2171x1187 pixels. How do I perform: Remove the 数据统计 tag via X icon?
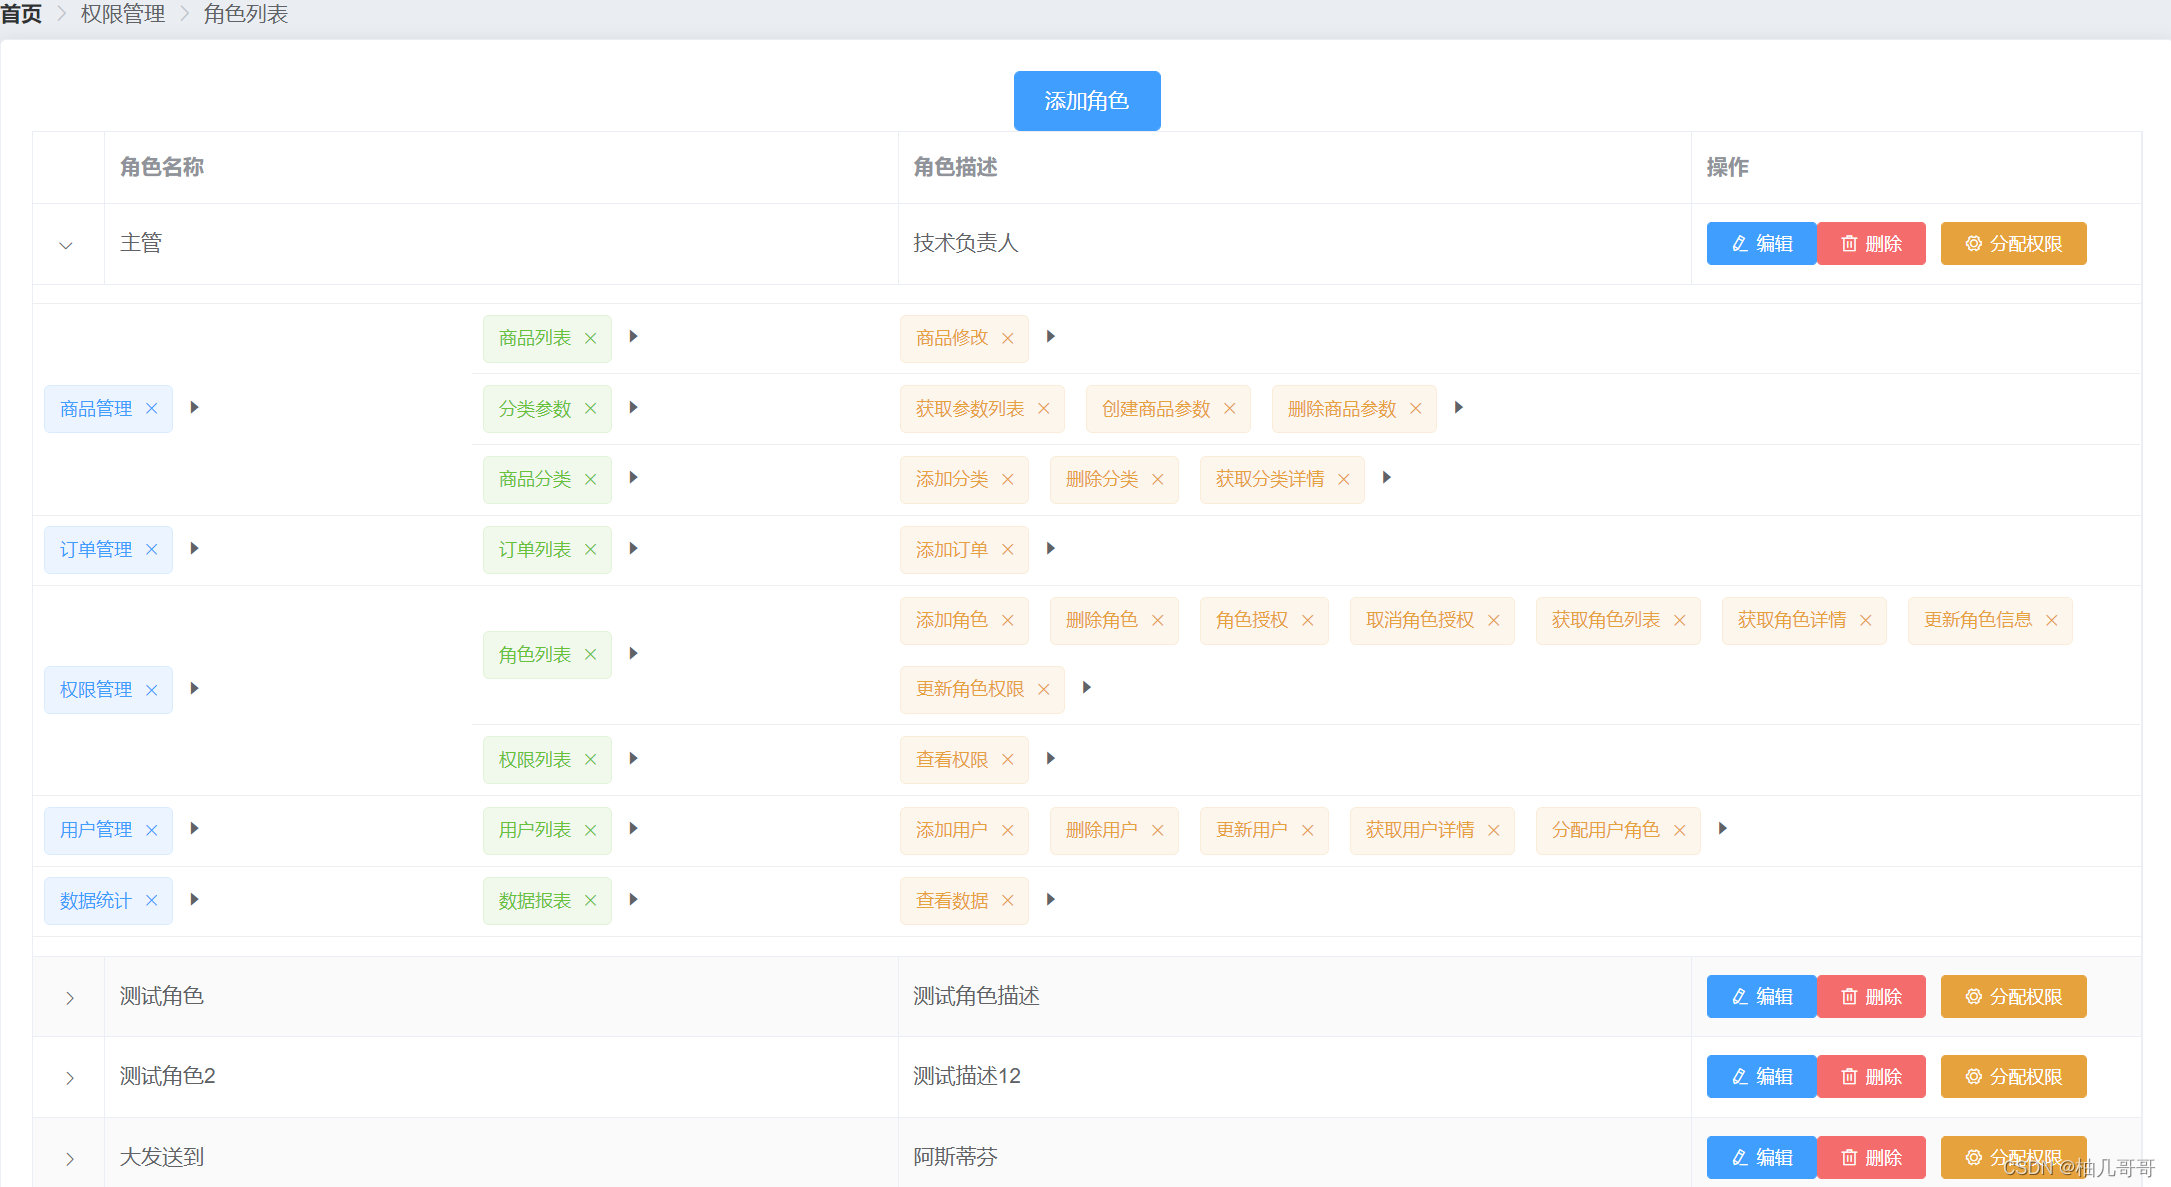click(152, 900)
